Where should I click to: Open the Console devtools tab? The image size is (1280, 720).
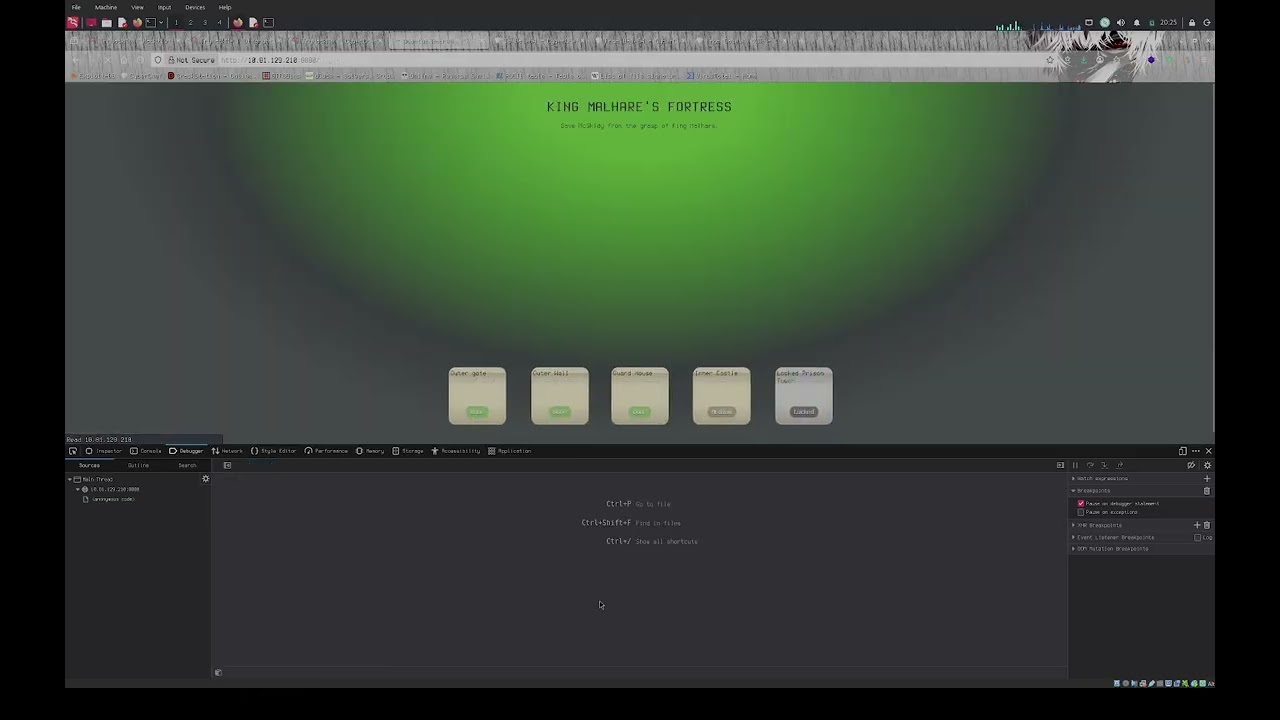pos(146,451)
